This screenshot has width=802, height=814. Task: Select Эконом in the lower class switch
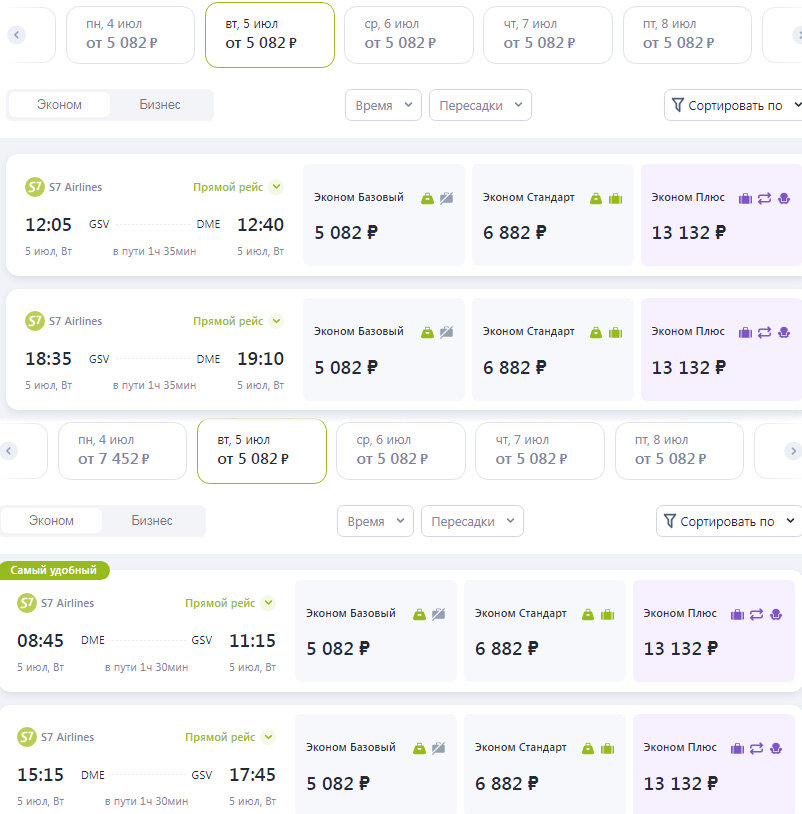51,521
